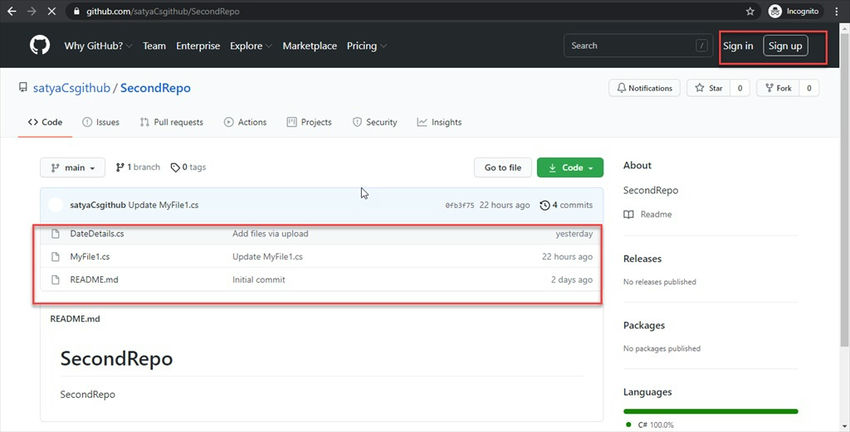Click the Readme link in About section

(x=656, y=214)
